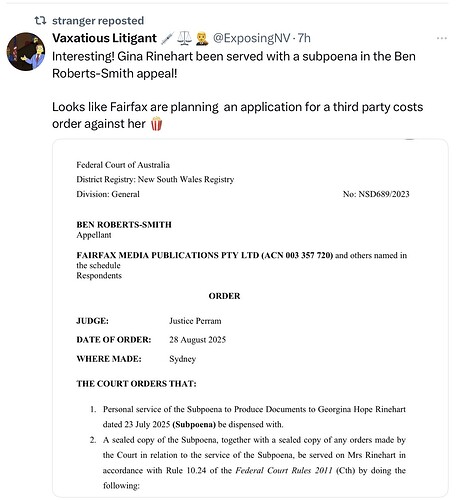
Task: Click the date '28 August 2025' in image
Action: (197, 340)
